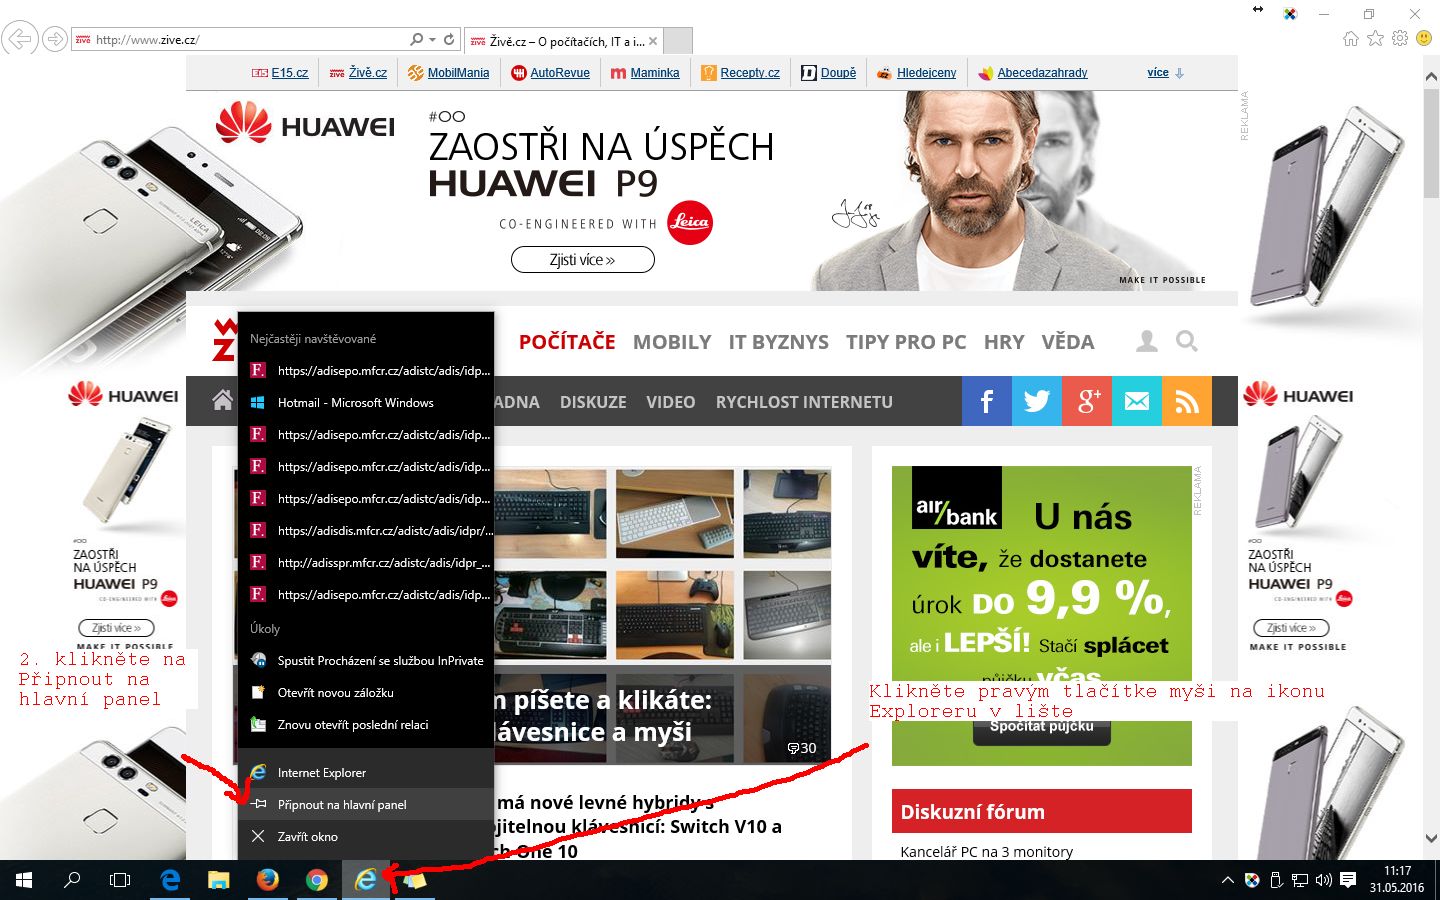The image size is (1440, 900).
Task: Open the Favorites star icon
Action: [1376, 39]
